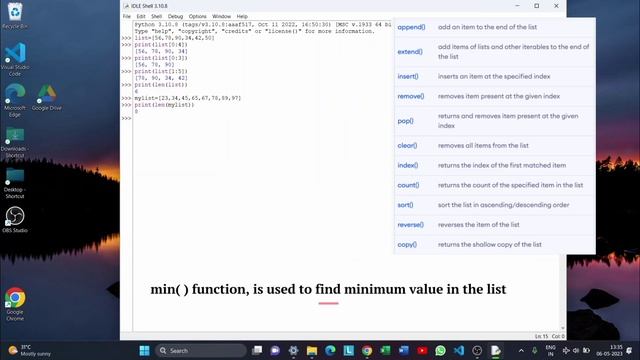Open the Desktop shortcut folder icon
The image size is (640, 360).
pos(15,183)
